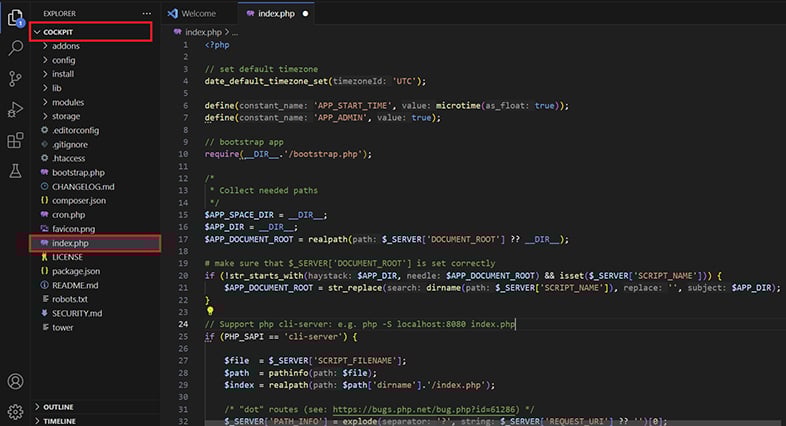The image size is (786, 426).
Task: Open the Testing flask icon
Action: coord(15,171)
